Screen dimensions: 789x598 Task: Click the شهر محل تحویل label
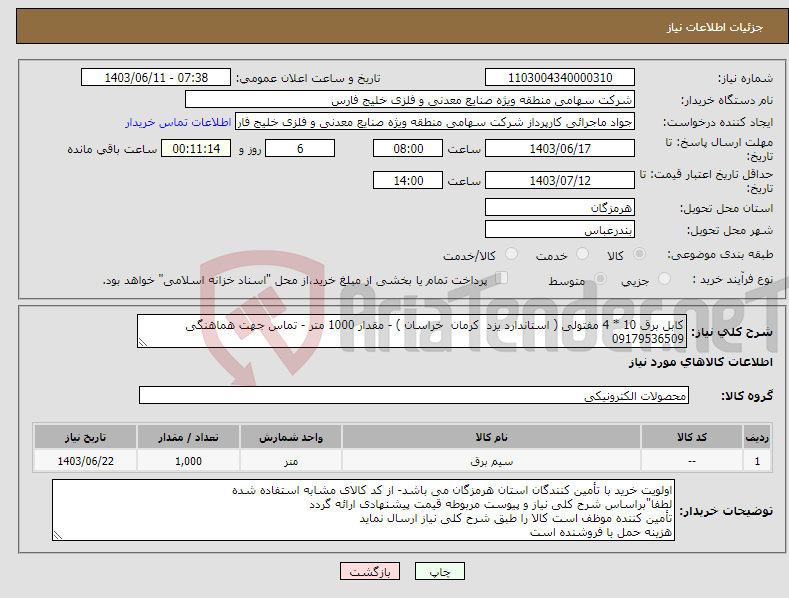pos(730,231)
